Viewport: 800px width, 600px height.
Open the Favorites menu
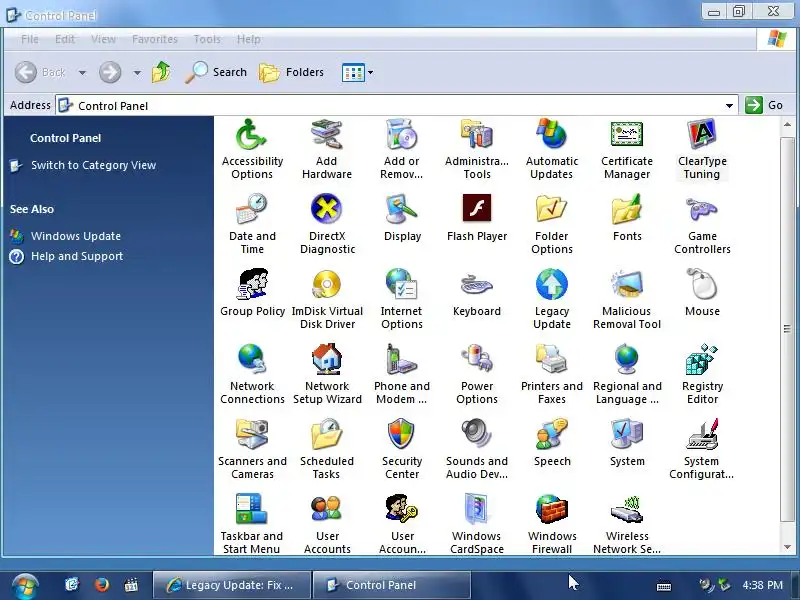coord(155,39)
